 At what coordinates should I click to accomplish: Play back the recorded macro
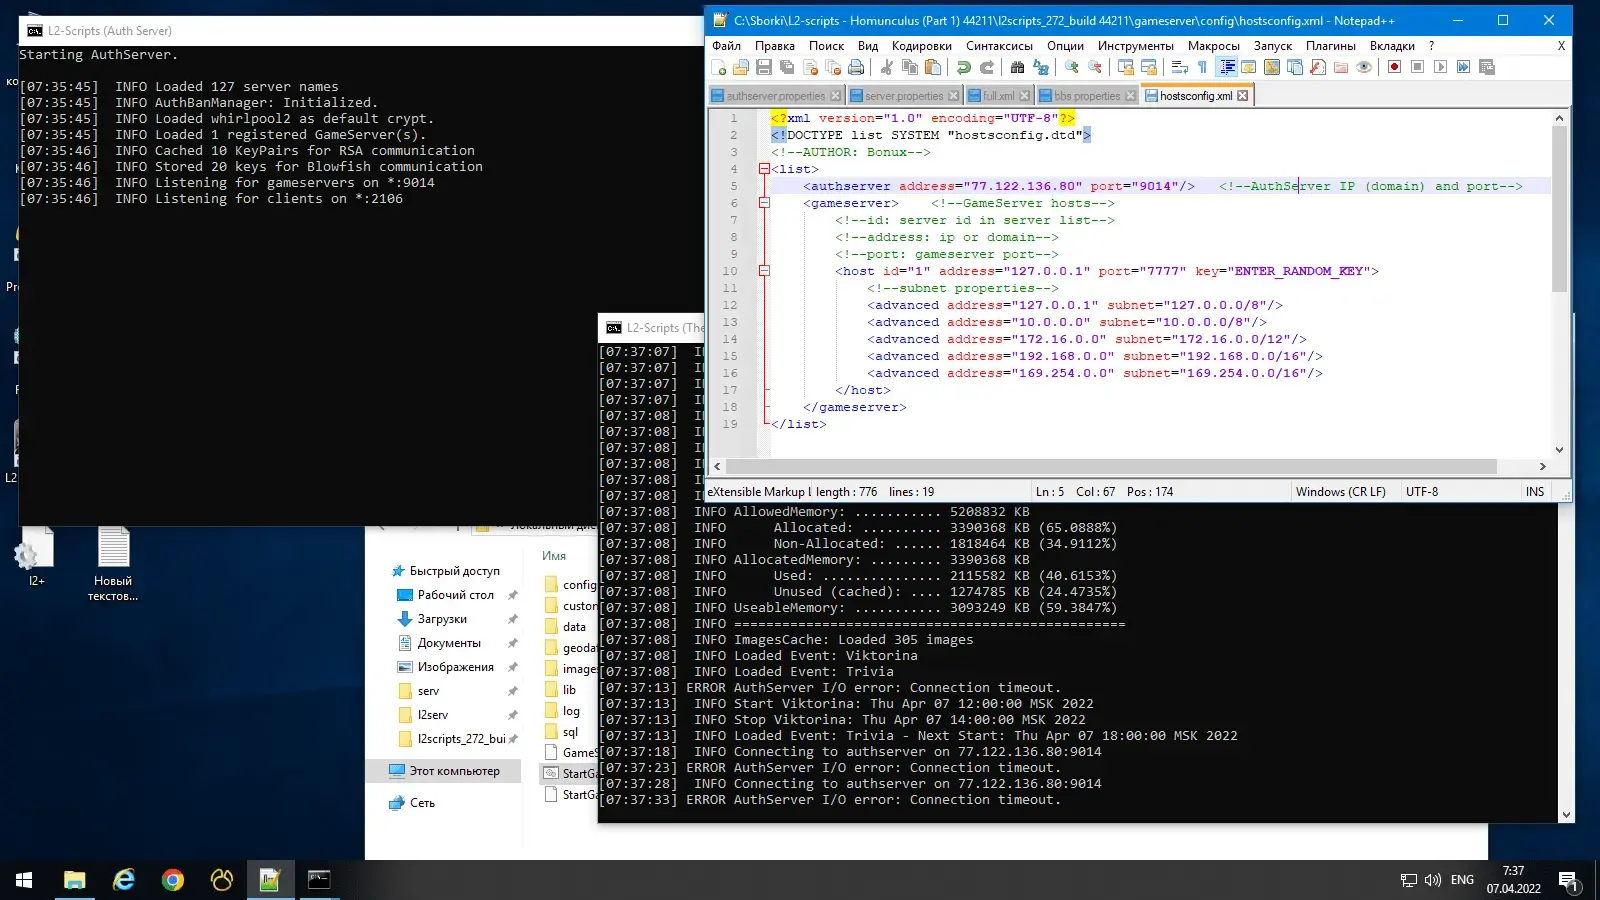point(1440,67)
